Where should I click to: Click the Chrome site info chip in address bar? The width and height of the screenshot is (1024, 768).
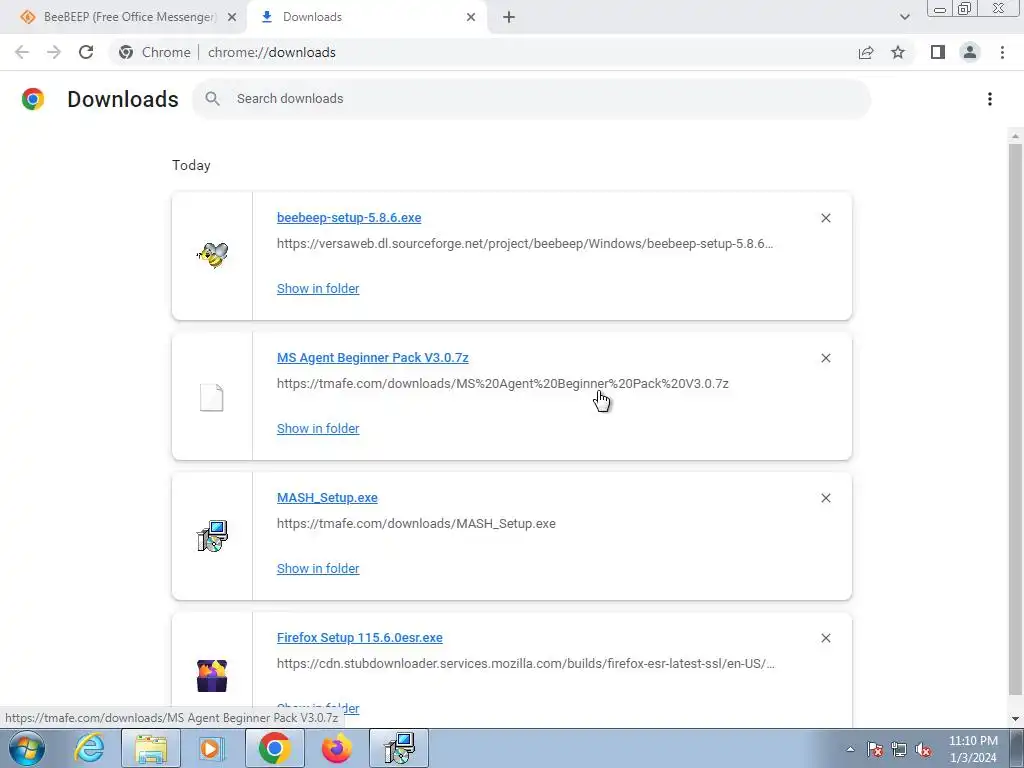pos(155,52)
